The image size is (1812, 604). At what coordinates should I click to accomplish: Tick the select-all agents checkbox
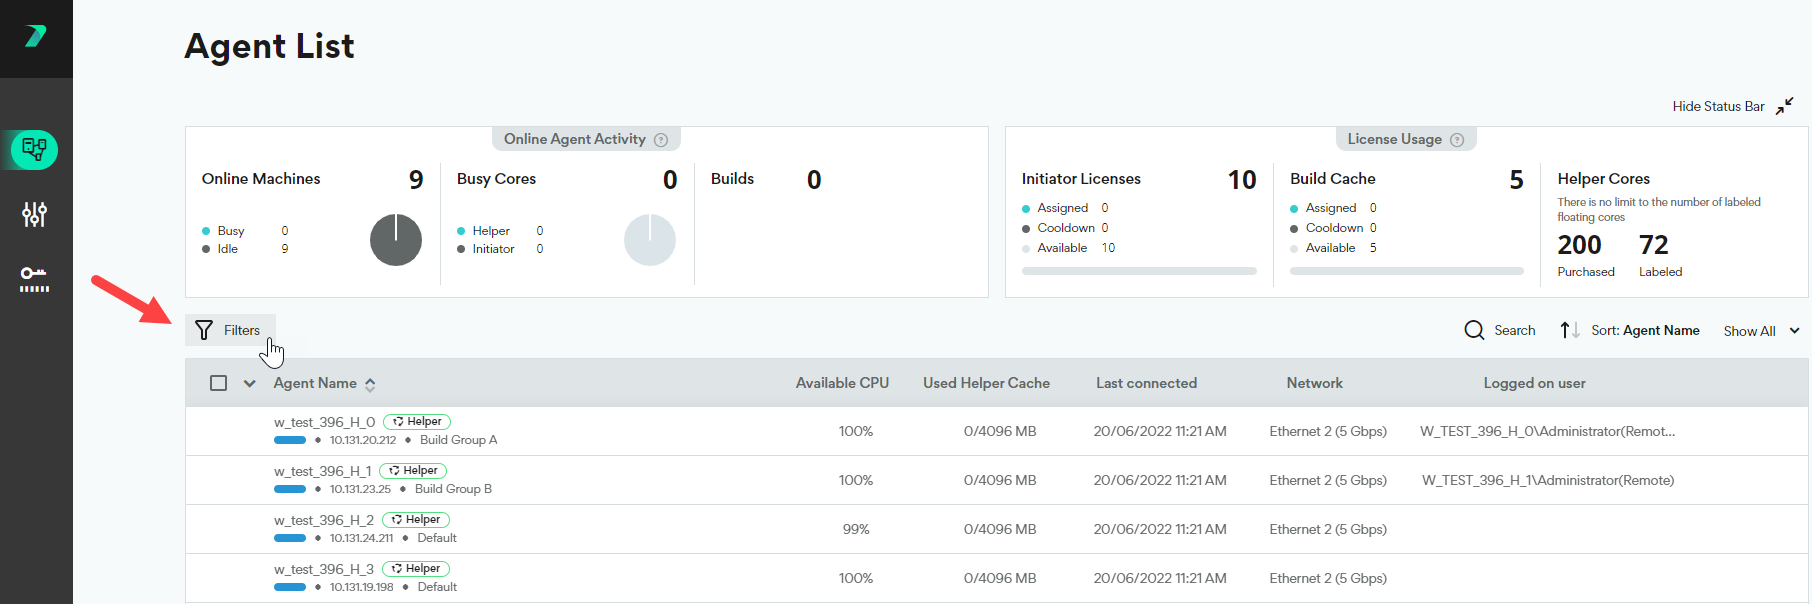click(x=218, y=383)
